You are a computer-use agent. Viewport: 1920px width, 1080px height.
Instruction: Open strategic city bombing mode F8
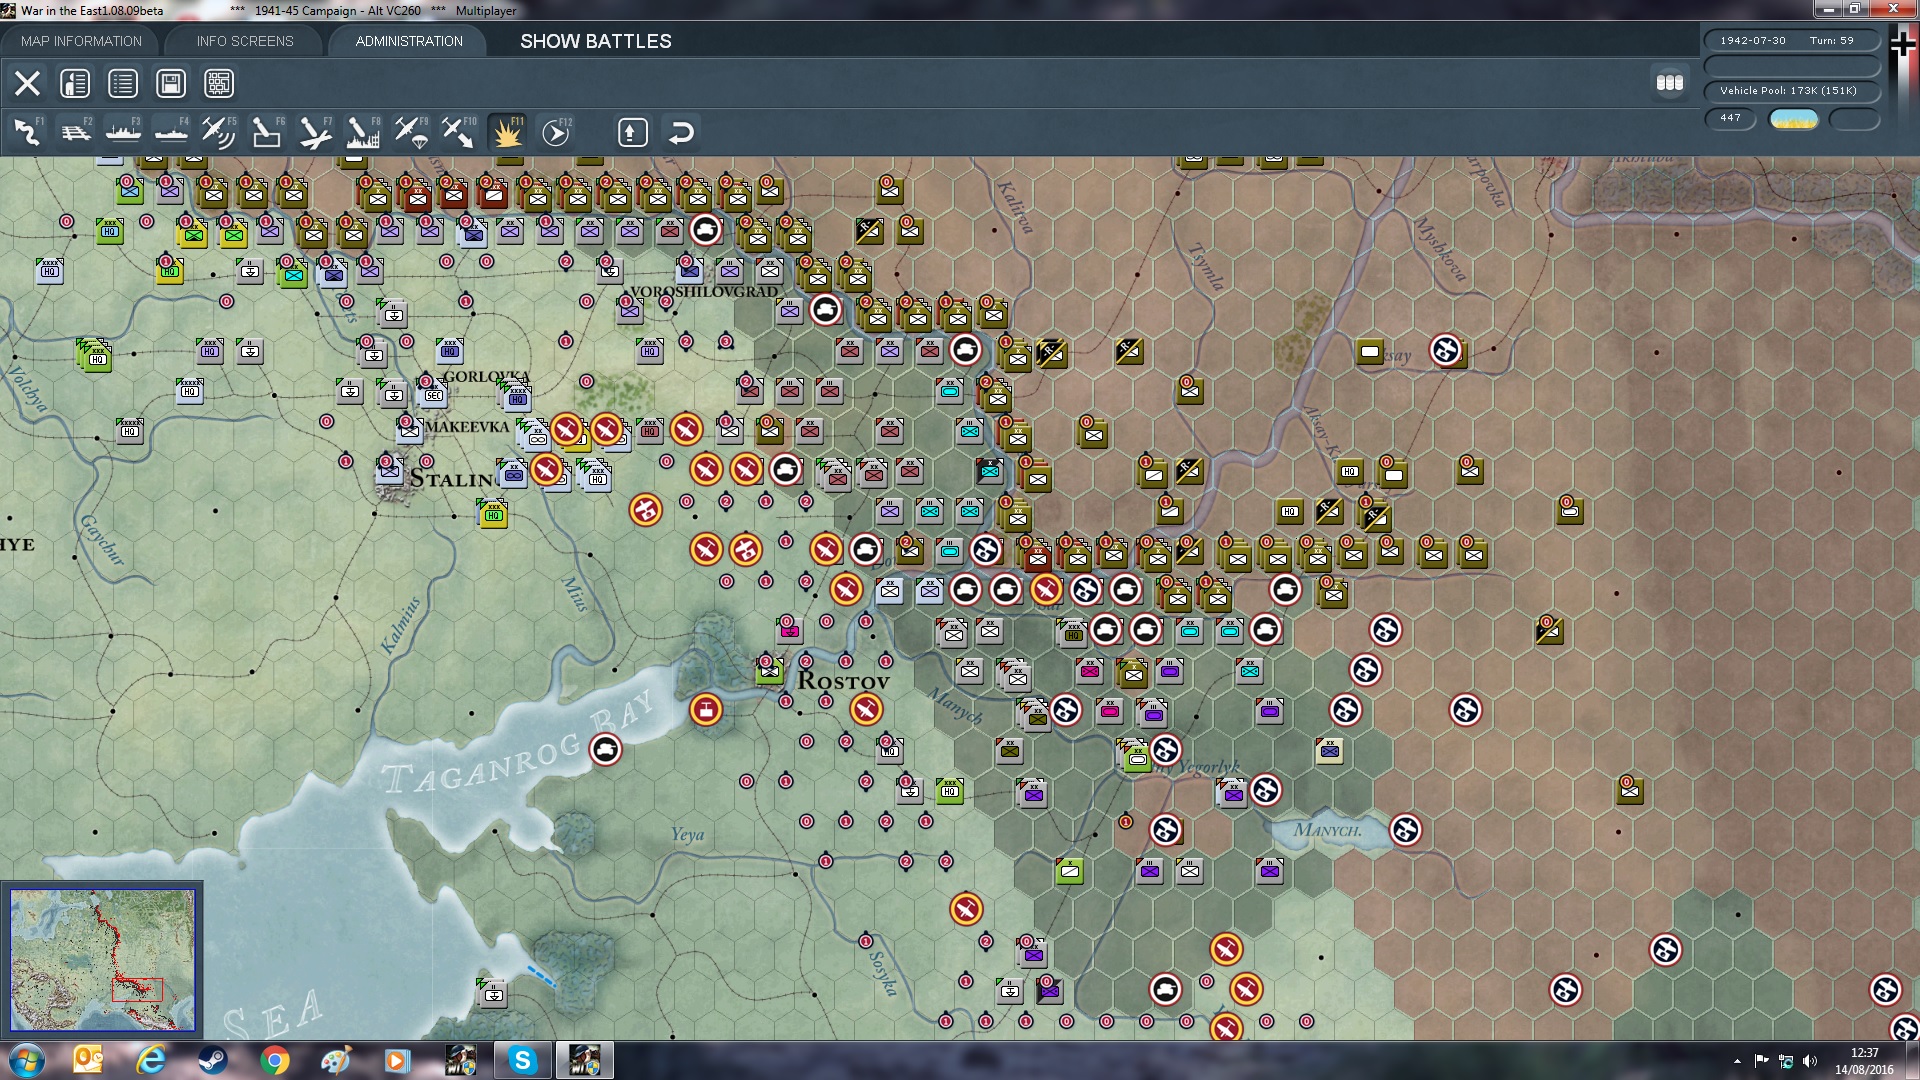click(362, 131)
